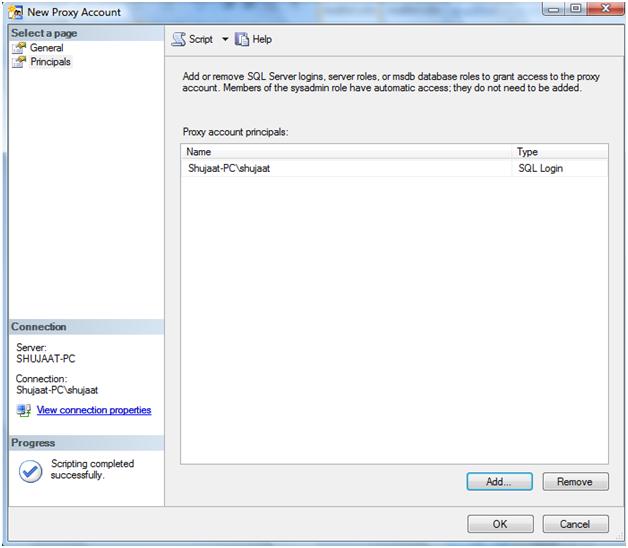Remove the selected principal with the Remove button

[x=575, y=482]
